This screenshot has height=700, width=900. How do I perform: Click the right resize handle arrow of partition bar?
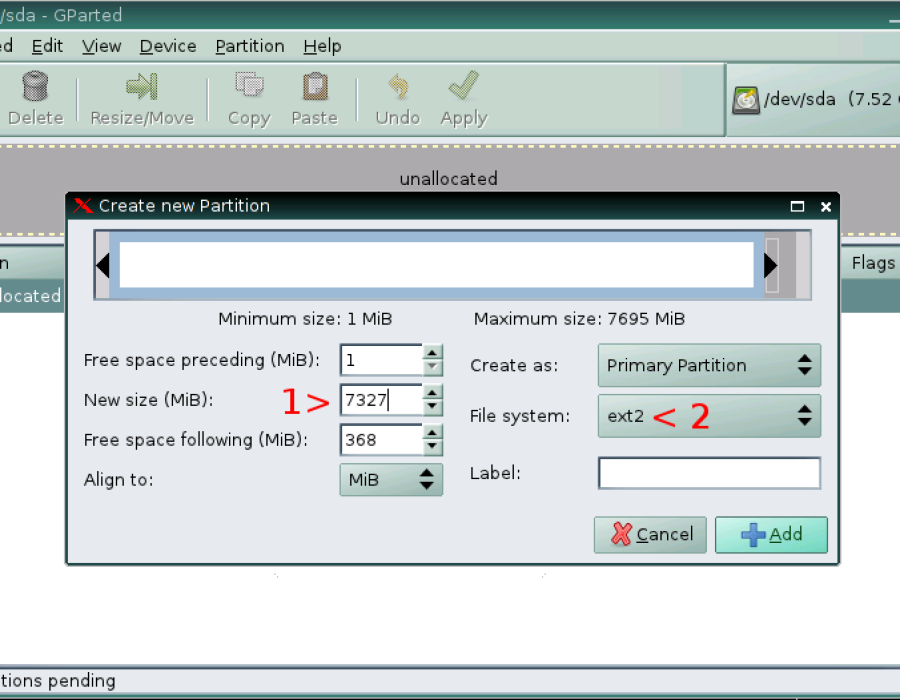771,266
